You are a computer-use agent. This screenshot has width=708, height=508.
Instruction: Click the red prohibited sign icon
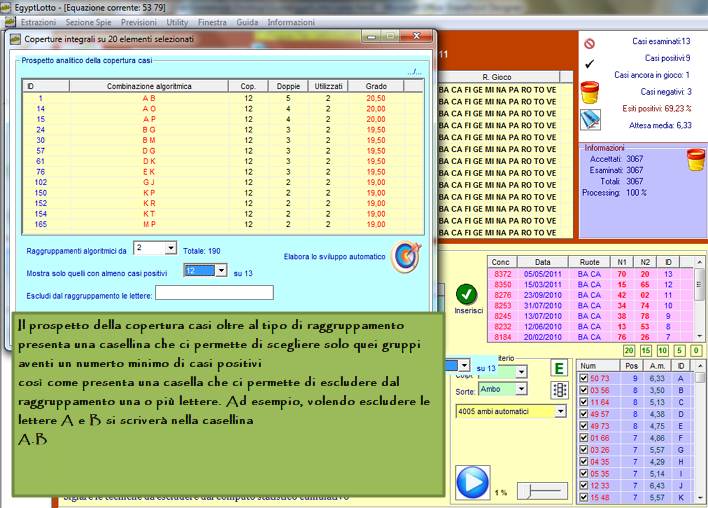[589, 44]
